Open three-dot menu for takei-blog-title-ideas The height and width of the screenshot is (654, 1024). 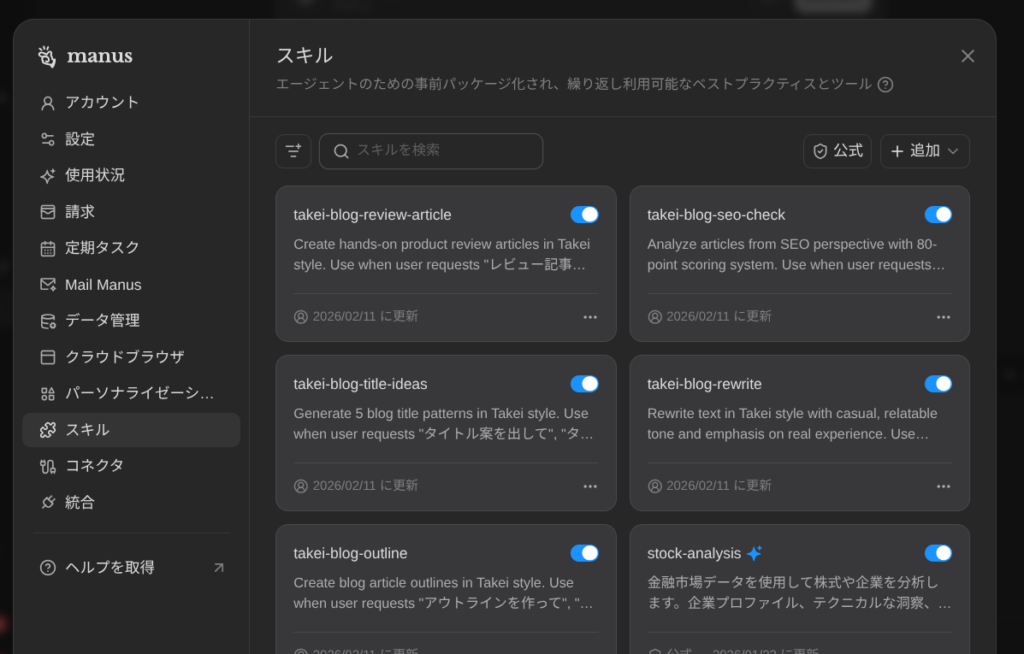point(590,486)
